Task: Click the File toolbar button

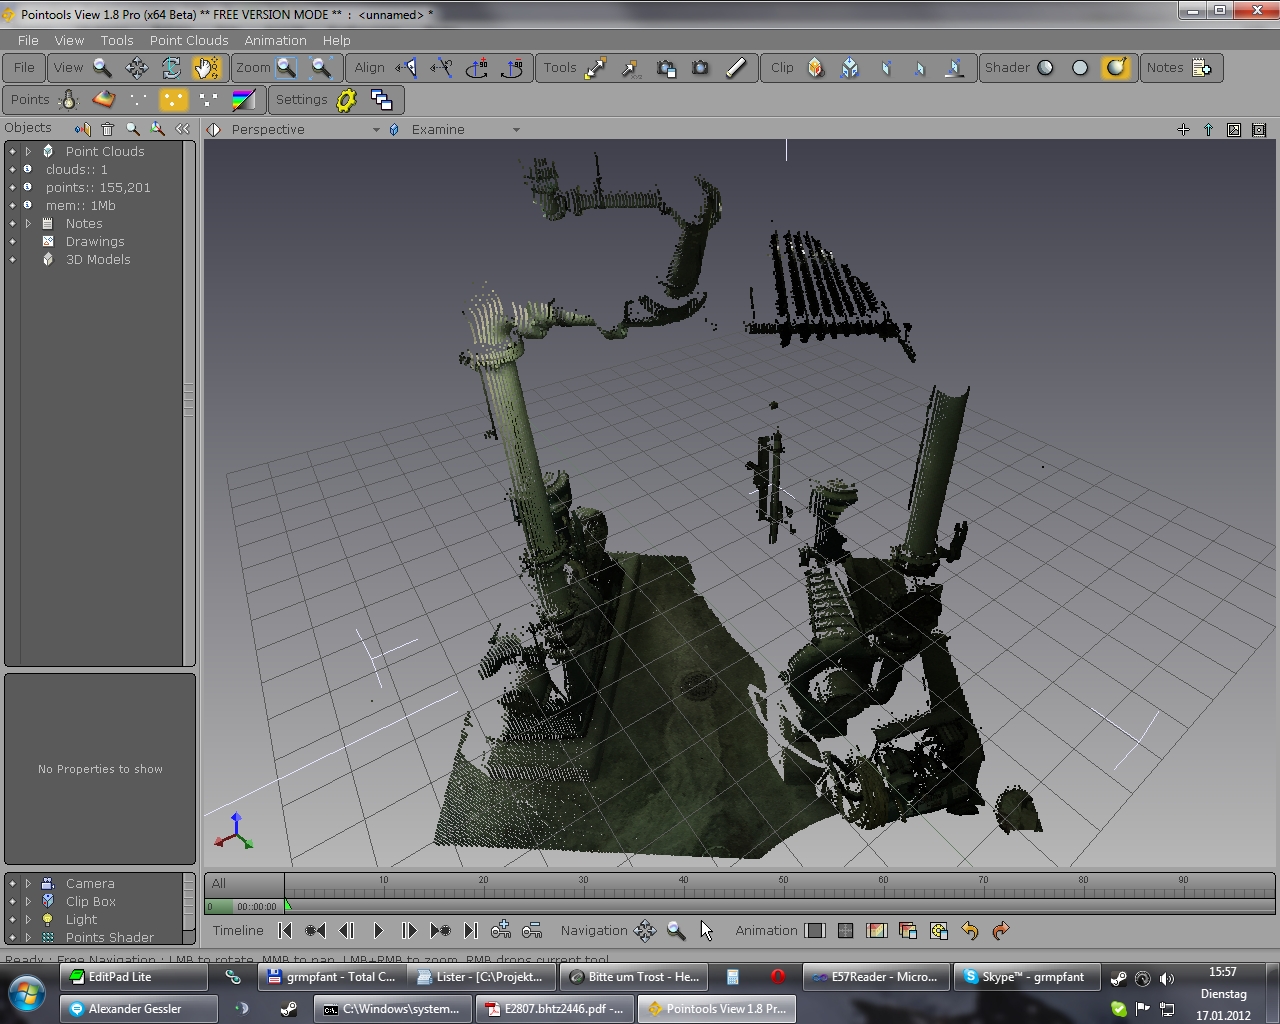Action: pyautogui.click(x=24, y=68)
